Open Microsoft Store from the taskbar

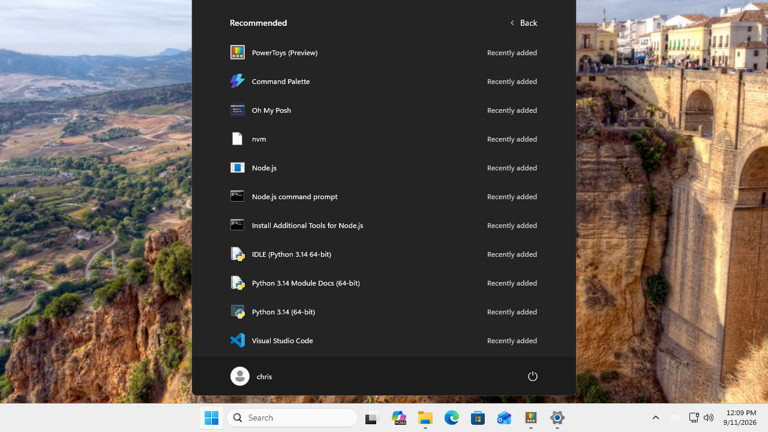pos(478,418)
